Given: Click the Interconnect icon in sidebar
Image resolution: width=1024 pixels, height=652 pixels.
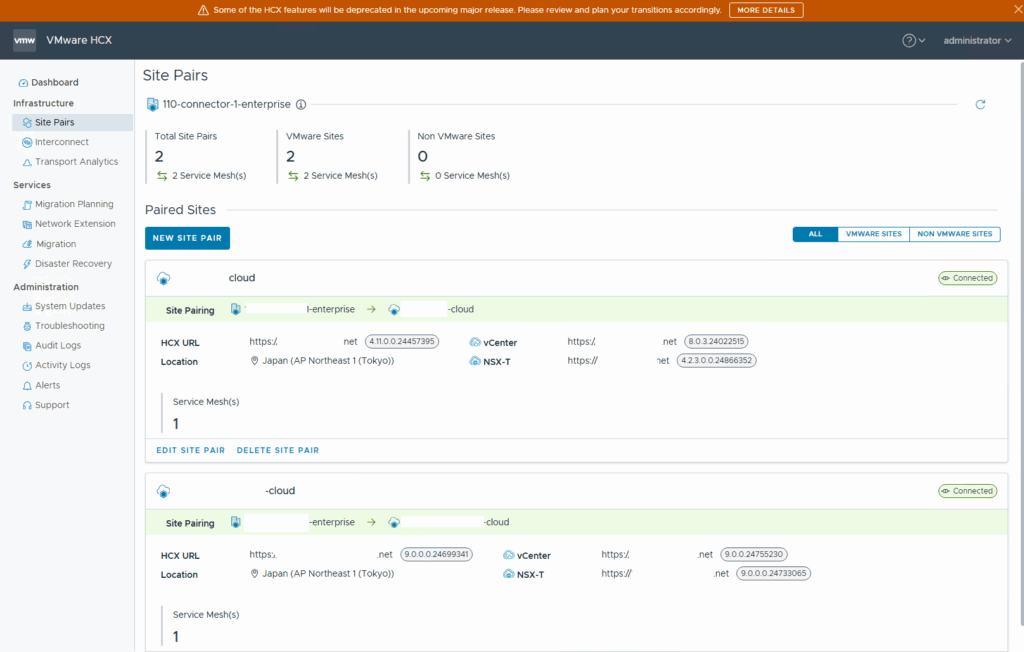Looking at the screenshot, I should [x=27, y=142].
